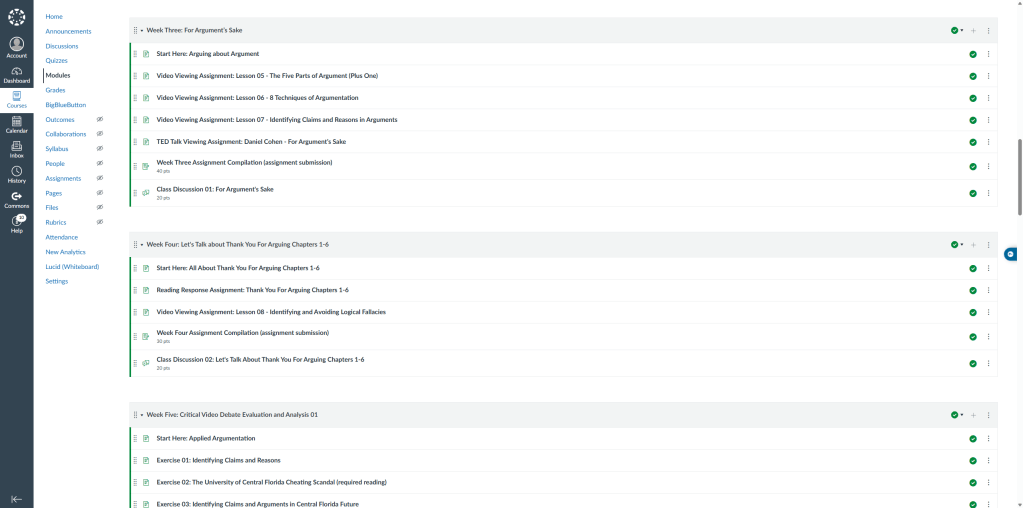The height and width of the screenshot is (508, 1023).
Task: Collapse the Week Four module
Action: [142, 244]
